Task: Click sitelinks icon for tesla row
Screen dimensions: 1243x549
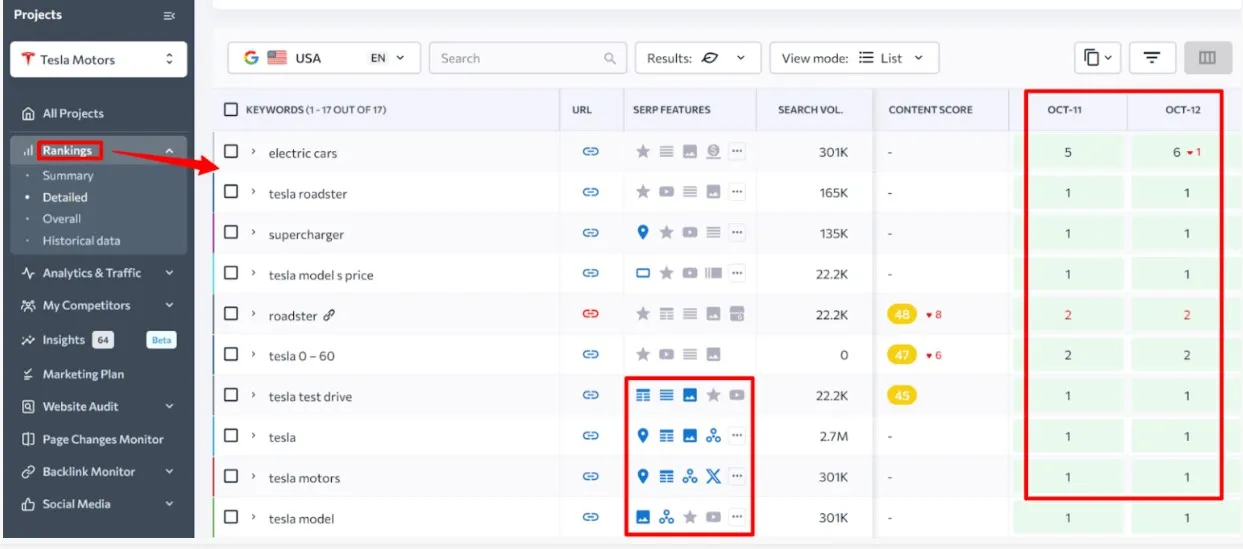Action: point(713,436)
